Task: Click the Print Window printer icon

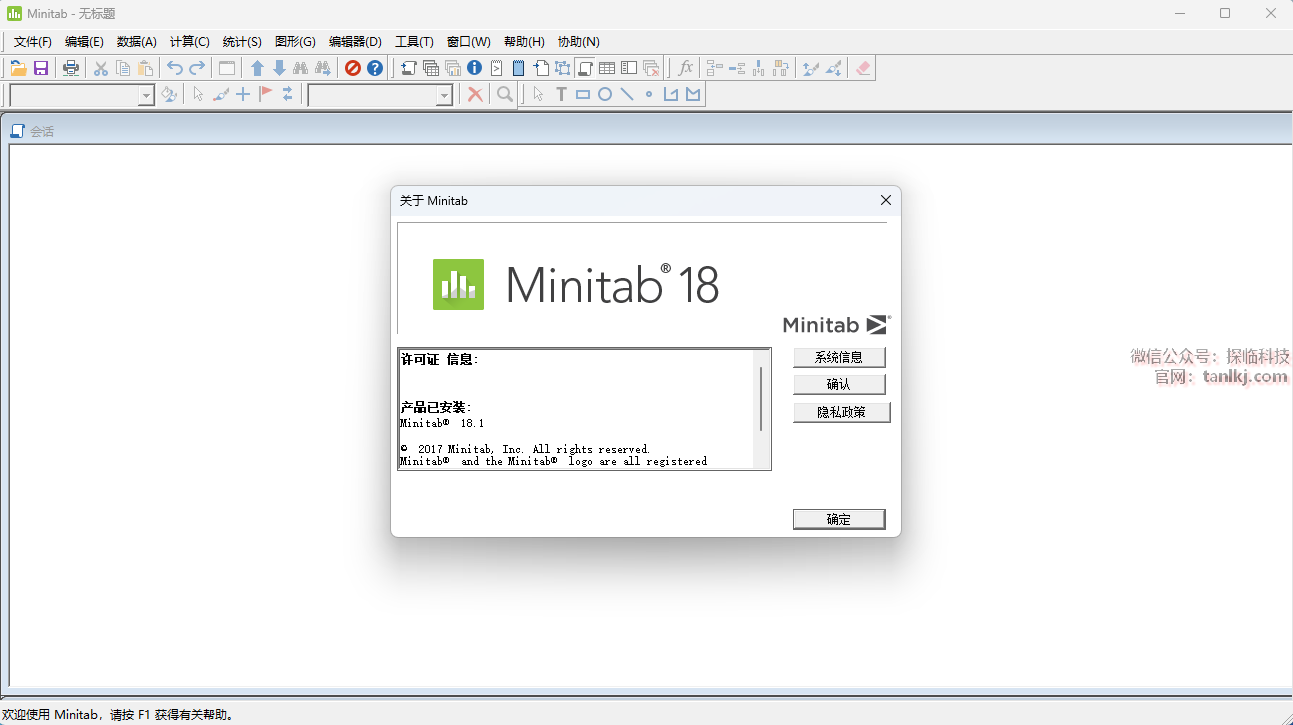Action: point(71,68)
